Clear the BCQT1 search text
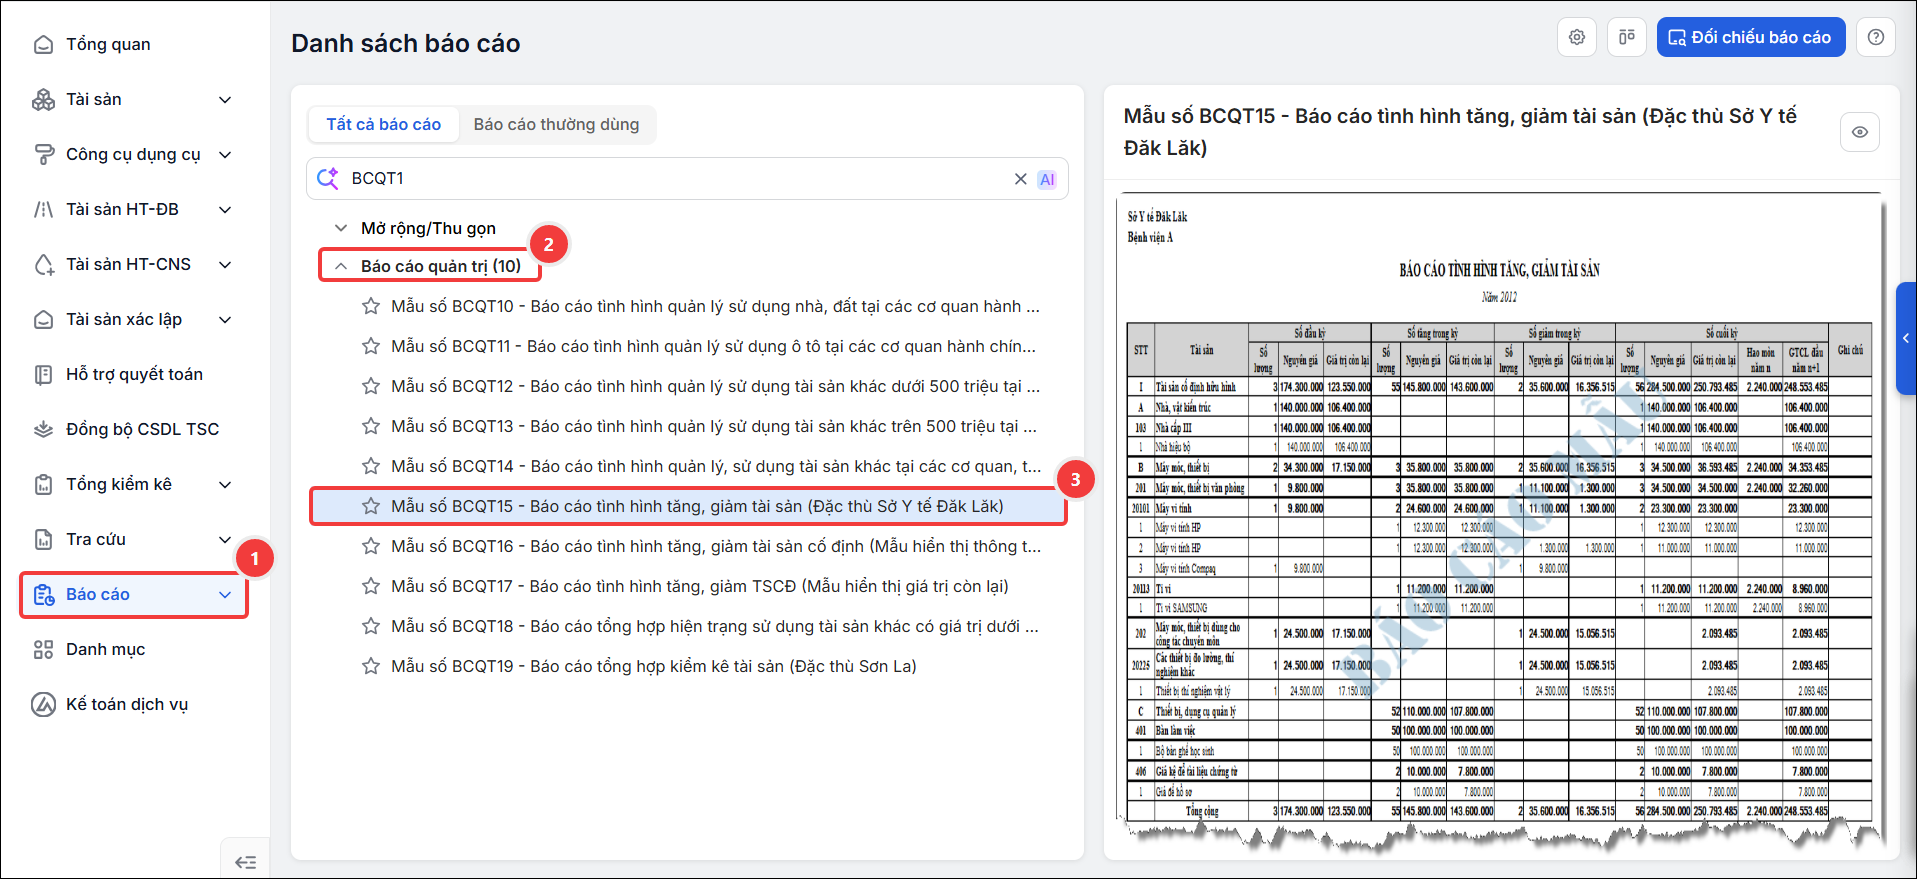The height and width of the screenshot is (879, 1917). (1021, 179)
